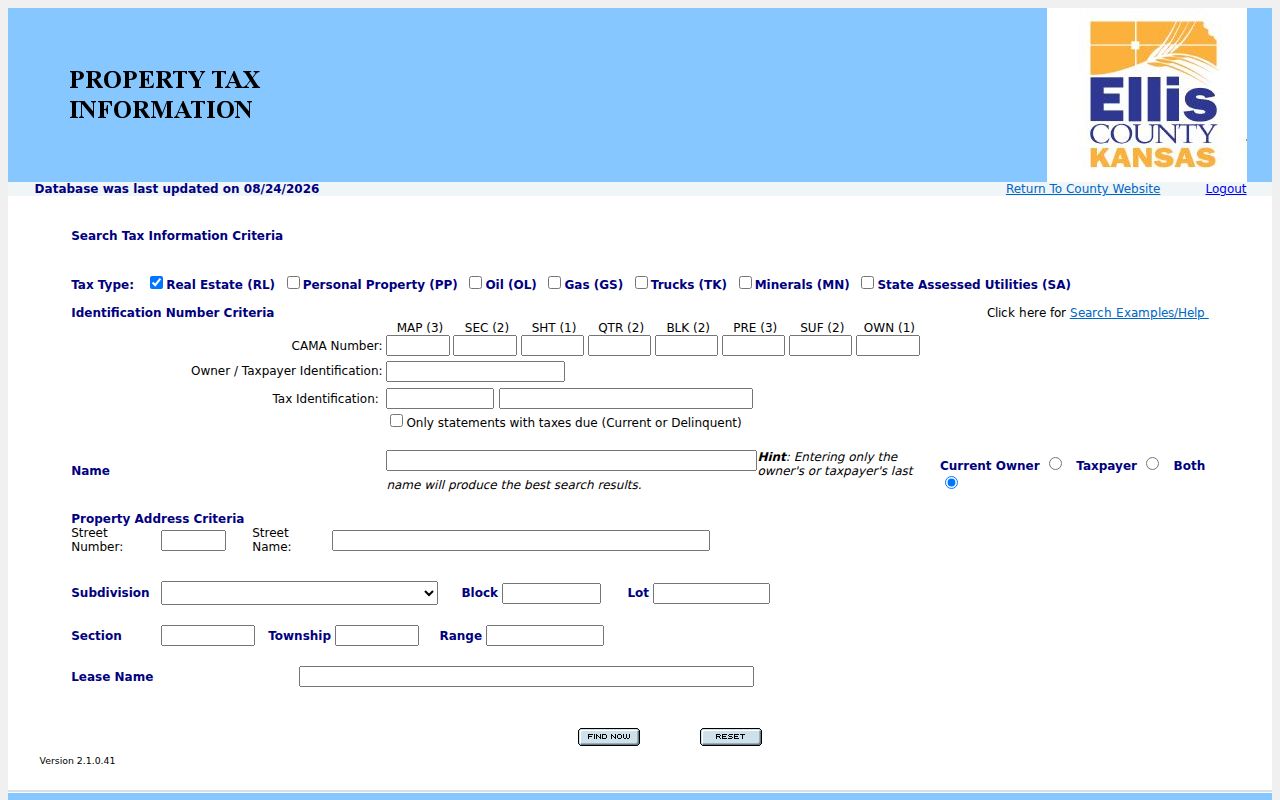This screenshot has width=1280, height=800.
Task: Check the Minerals (MN) tax type
Action: [745, 283]
